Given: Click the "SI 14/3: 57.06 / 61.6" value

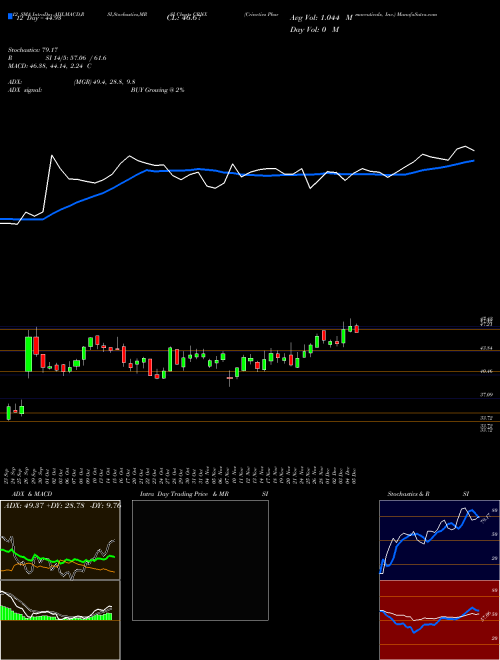Looking at the screenshot, I should coord(76,58).
